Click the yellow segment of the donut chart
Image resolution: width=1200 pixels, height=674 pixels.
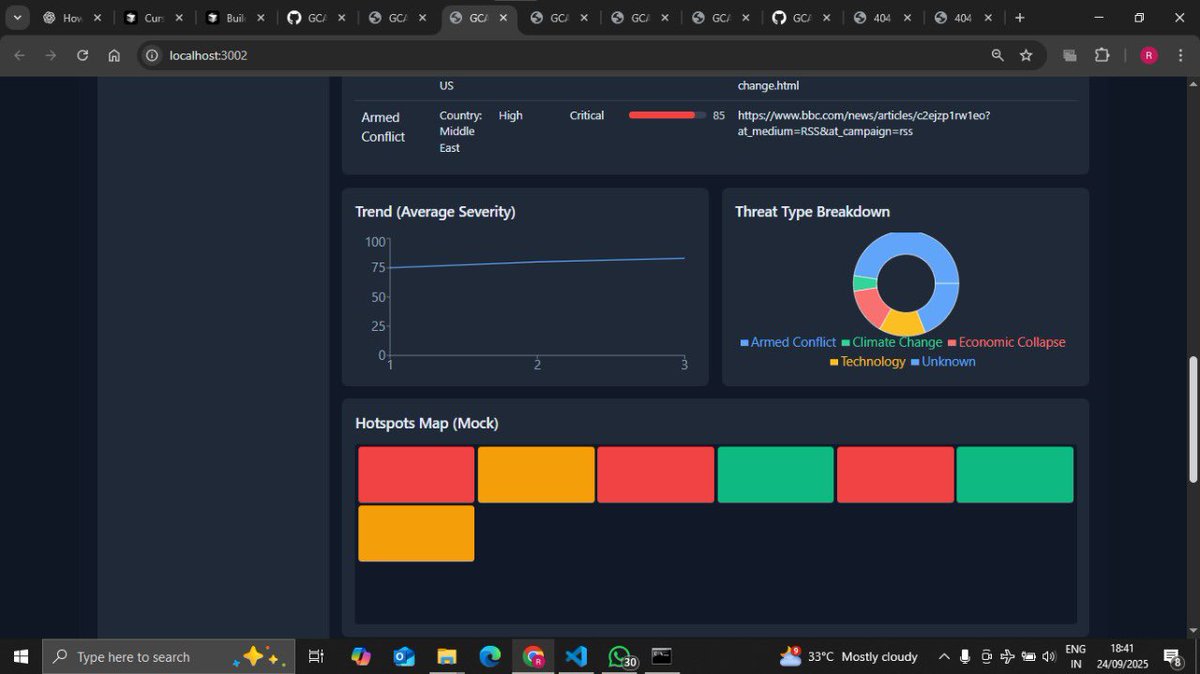pos(903,324)
